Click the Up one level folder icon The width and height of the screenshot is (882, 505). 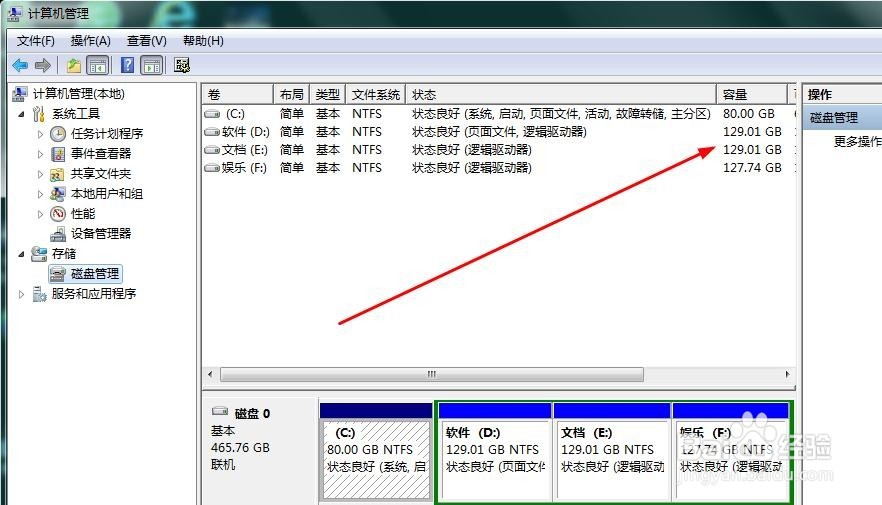[74, 66]
